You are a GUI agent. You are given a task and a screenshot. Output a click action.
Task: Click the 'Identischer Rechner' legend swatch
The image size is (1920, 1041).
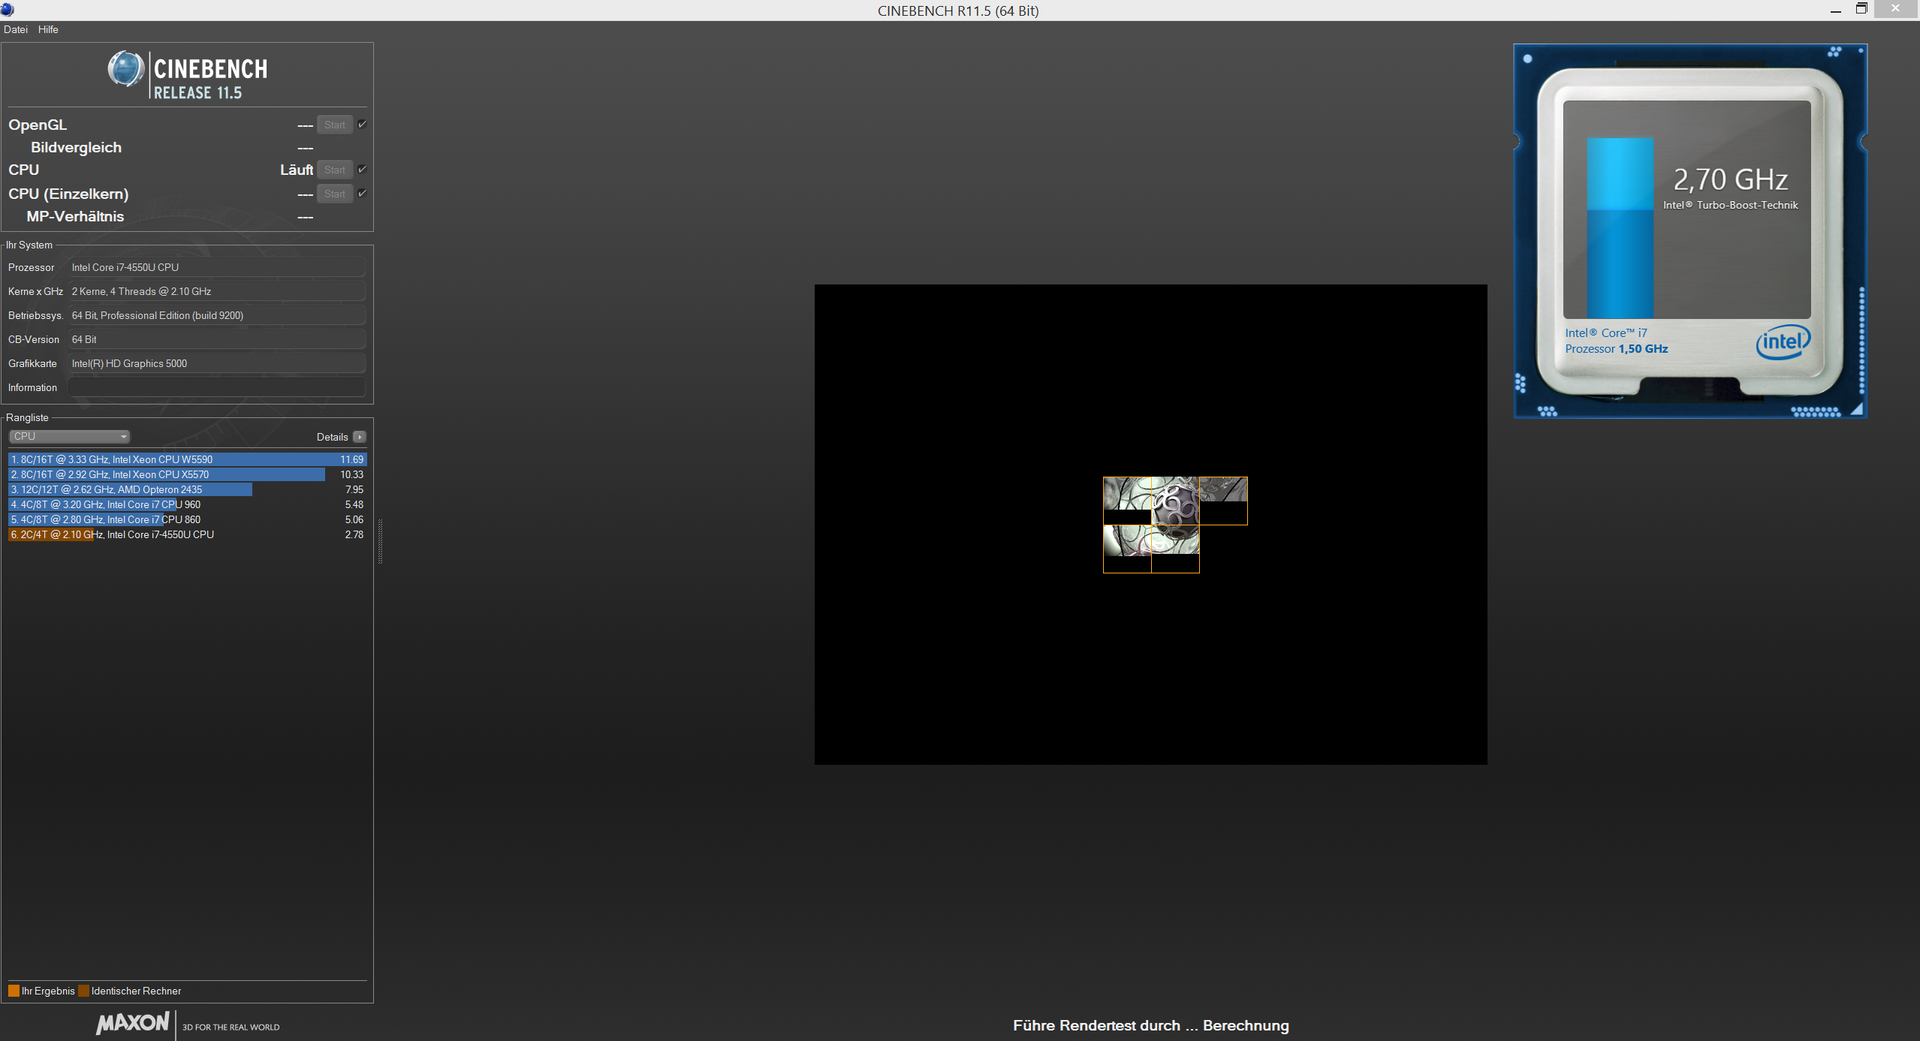tap(84, 991)
